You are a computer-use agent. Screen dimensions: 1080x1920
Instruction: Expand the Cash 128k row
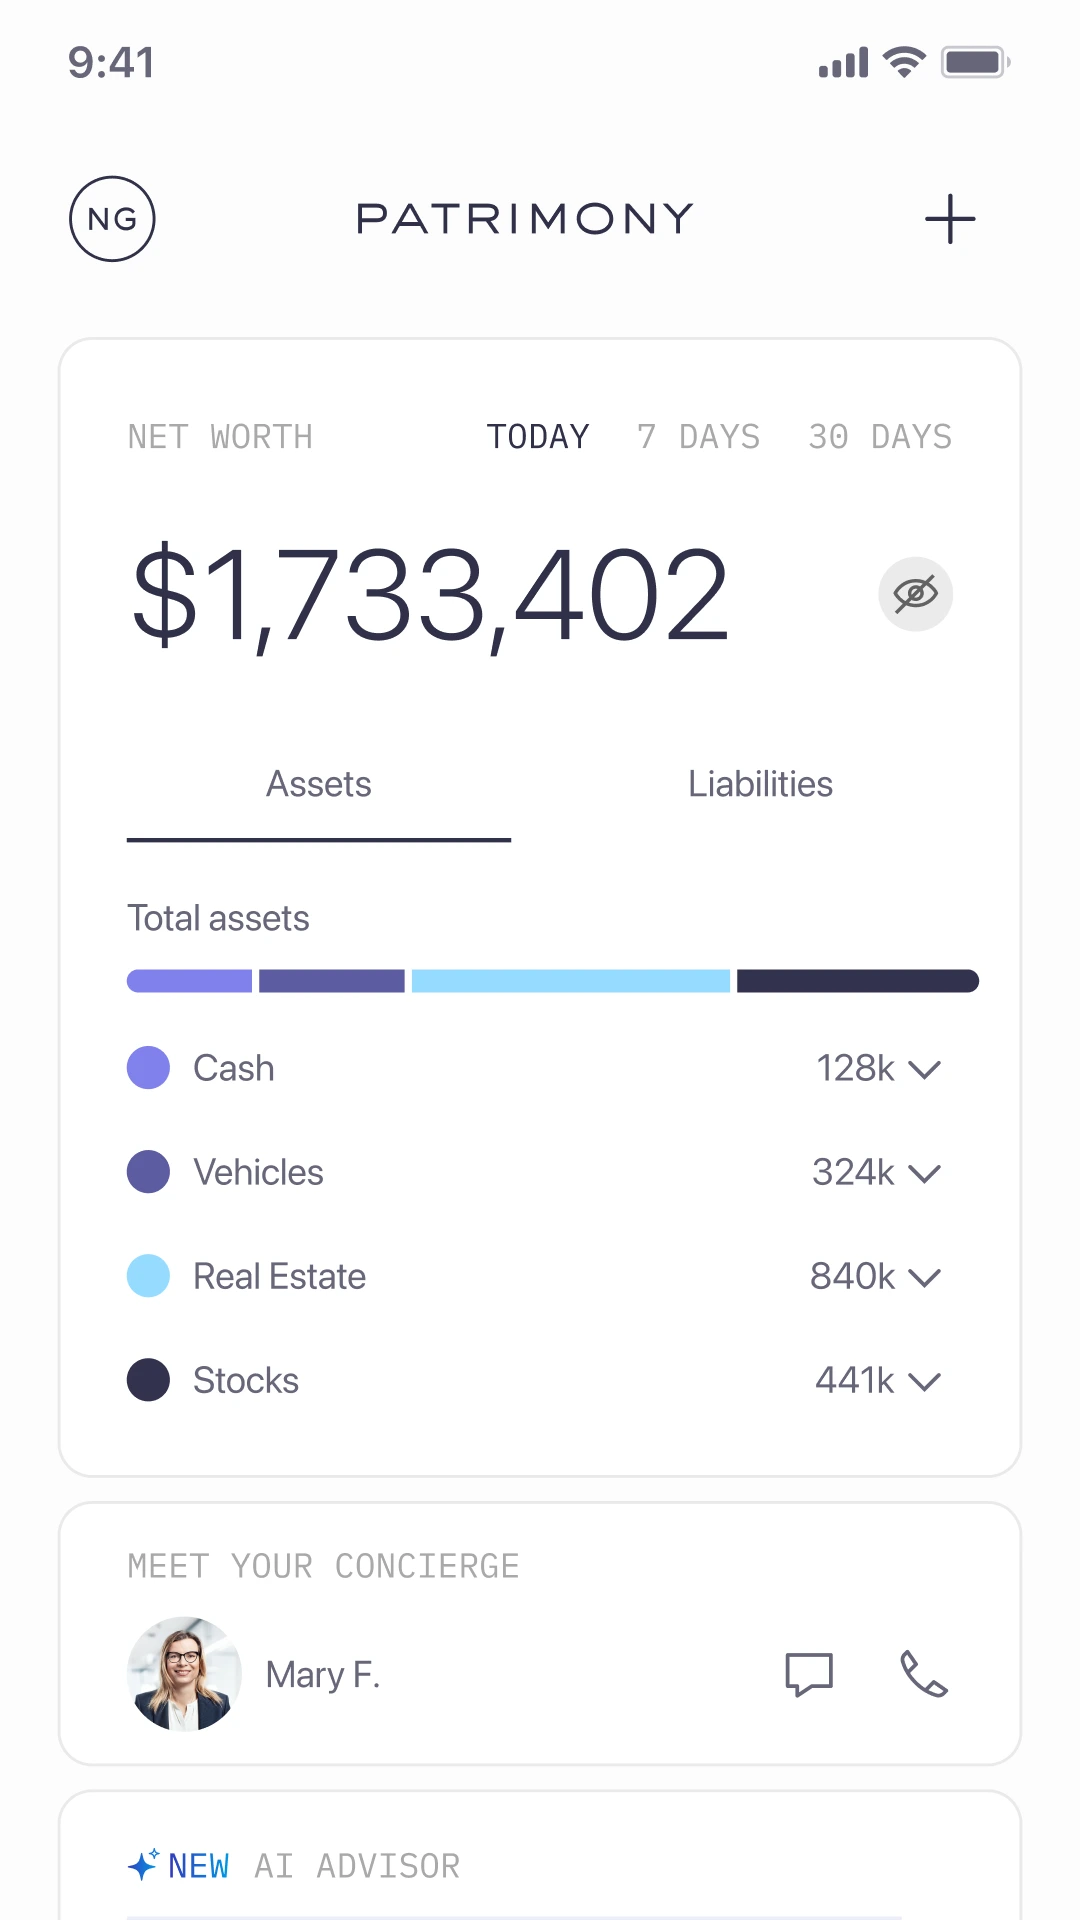point(924,1069)
